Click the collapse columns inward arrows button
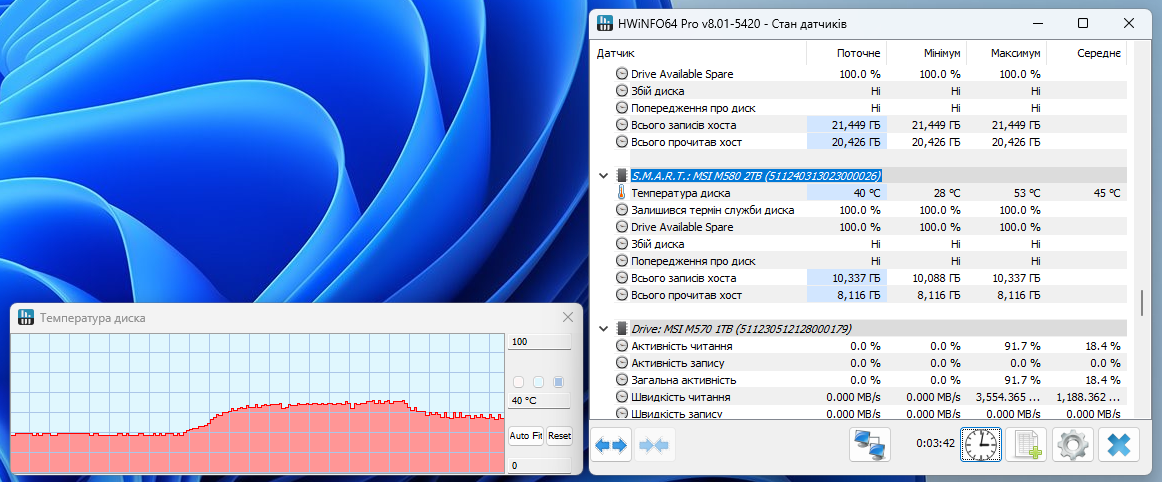This screenshot has height=482, width=1162. pyautogui.click(x=654, y=445)
